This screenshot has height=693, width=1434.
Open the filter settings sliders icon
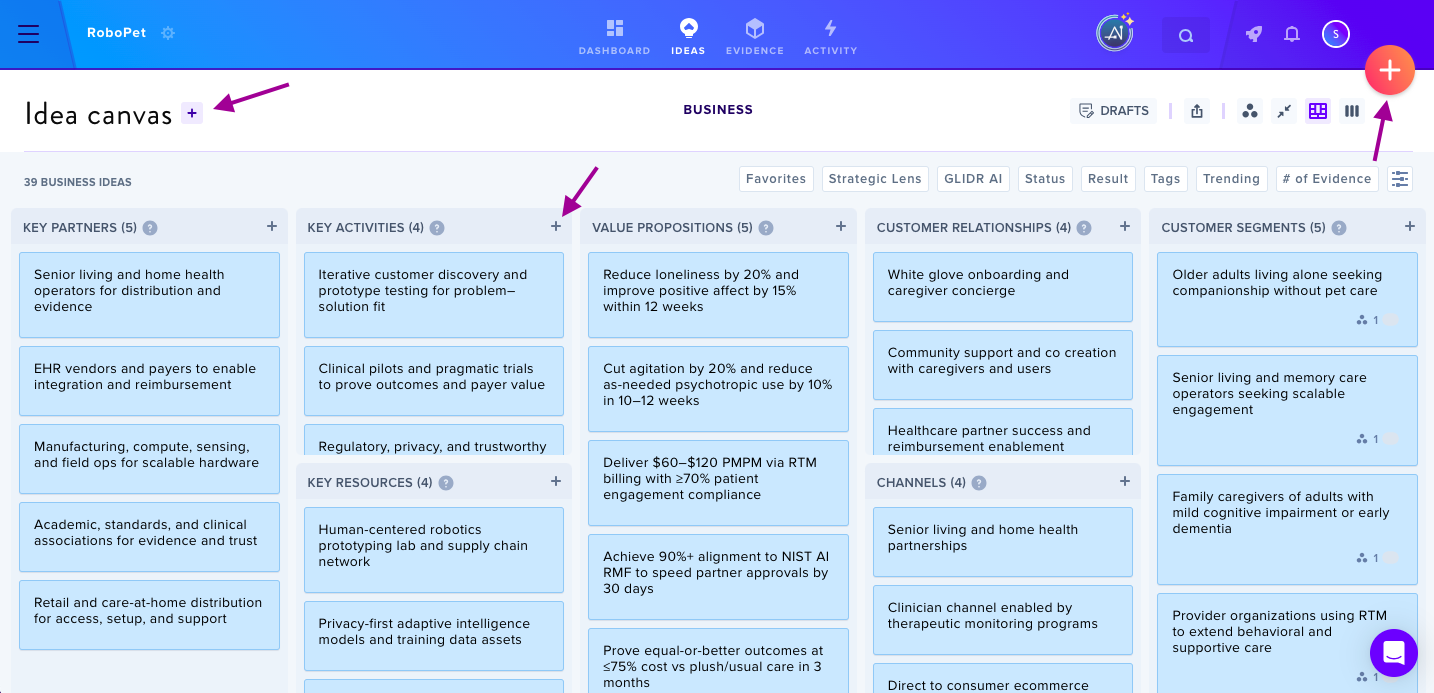(1400, 179)
